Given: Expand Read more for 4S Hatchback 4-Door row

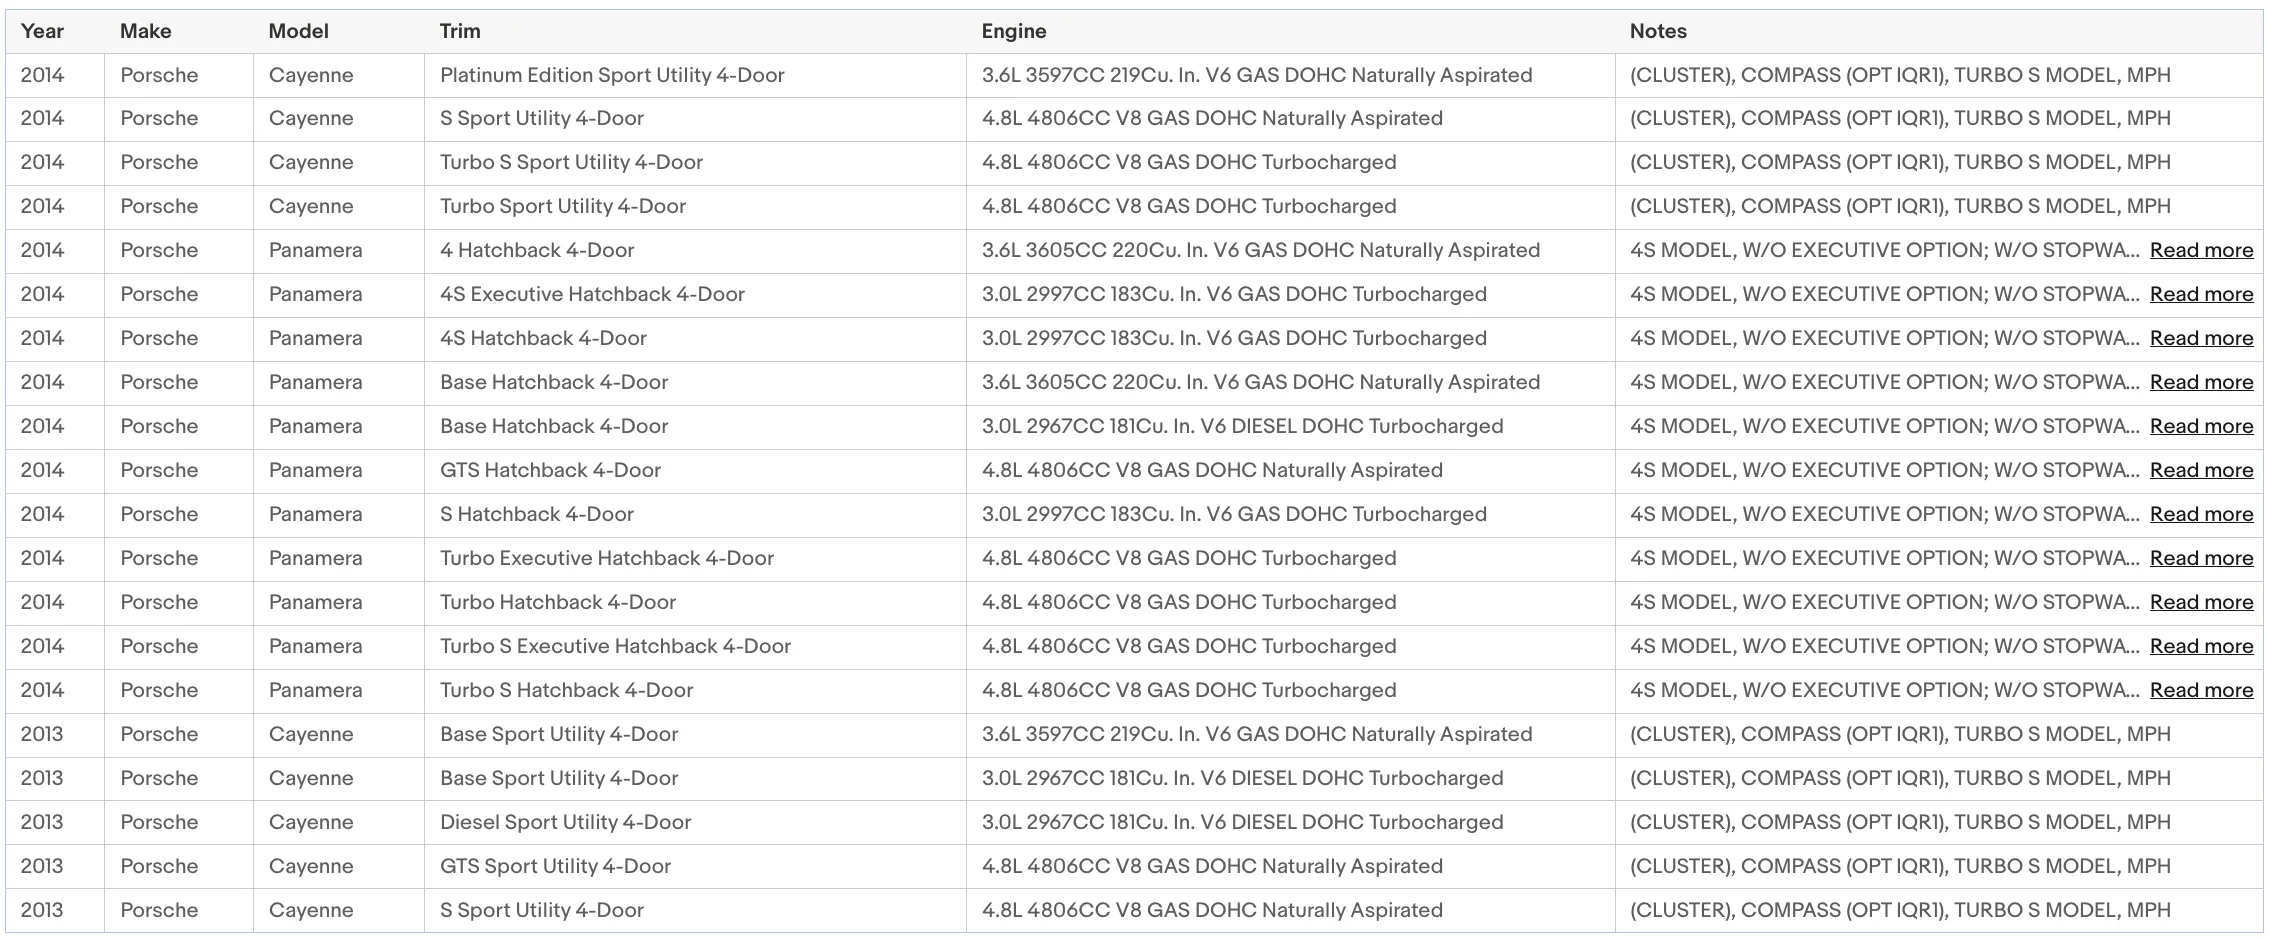Looking at the screenshot, I should (2201, 338).
